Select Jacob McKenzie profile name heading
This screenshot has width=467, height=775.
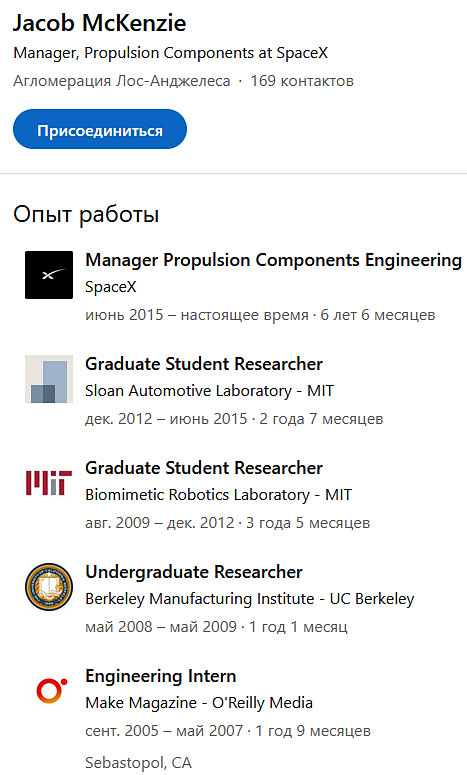tap(99, 23)
